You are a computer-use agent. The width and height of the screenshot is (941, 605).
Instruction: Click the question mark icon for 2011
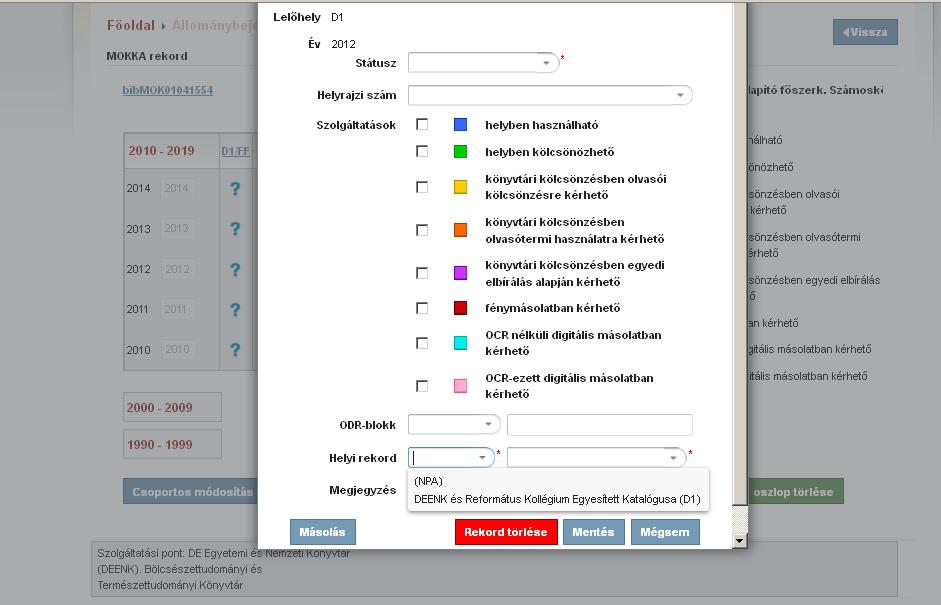235,310
